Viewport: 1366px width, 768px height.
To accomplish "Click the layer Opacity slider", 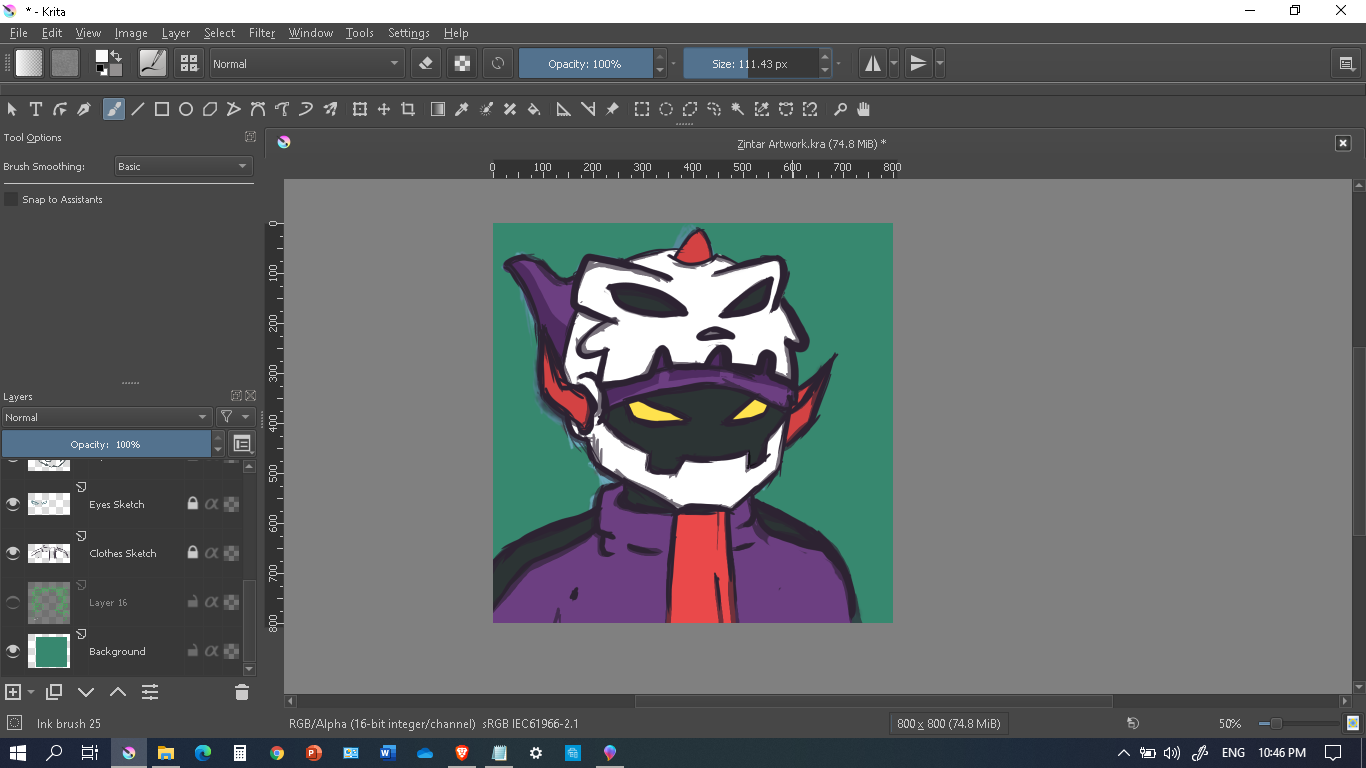I will pos(106,444).
